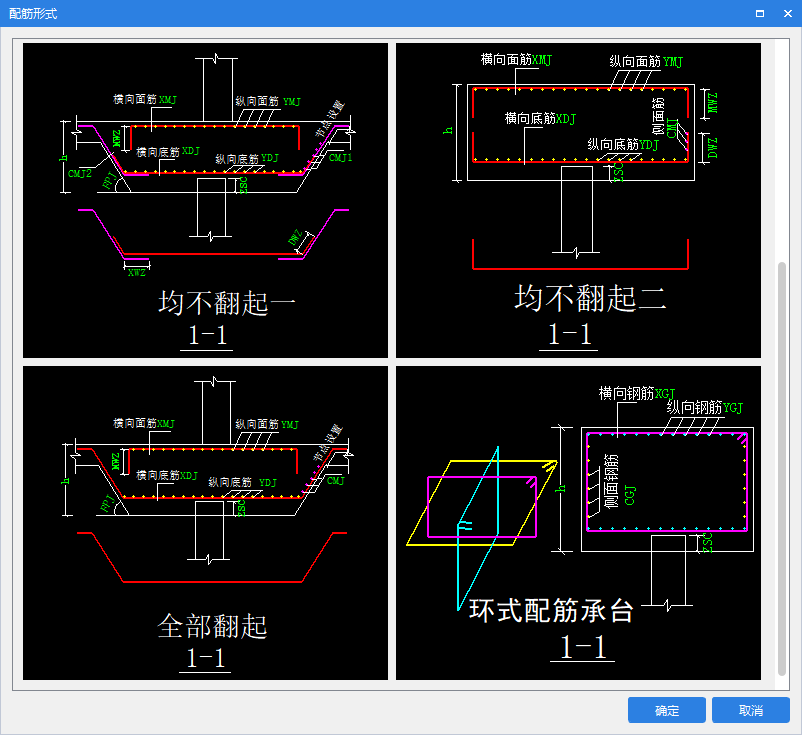
Task: Choose the 全部翻起 reinforcement diagram
Action: (x=205, y=523)
